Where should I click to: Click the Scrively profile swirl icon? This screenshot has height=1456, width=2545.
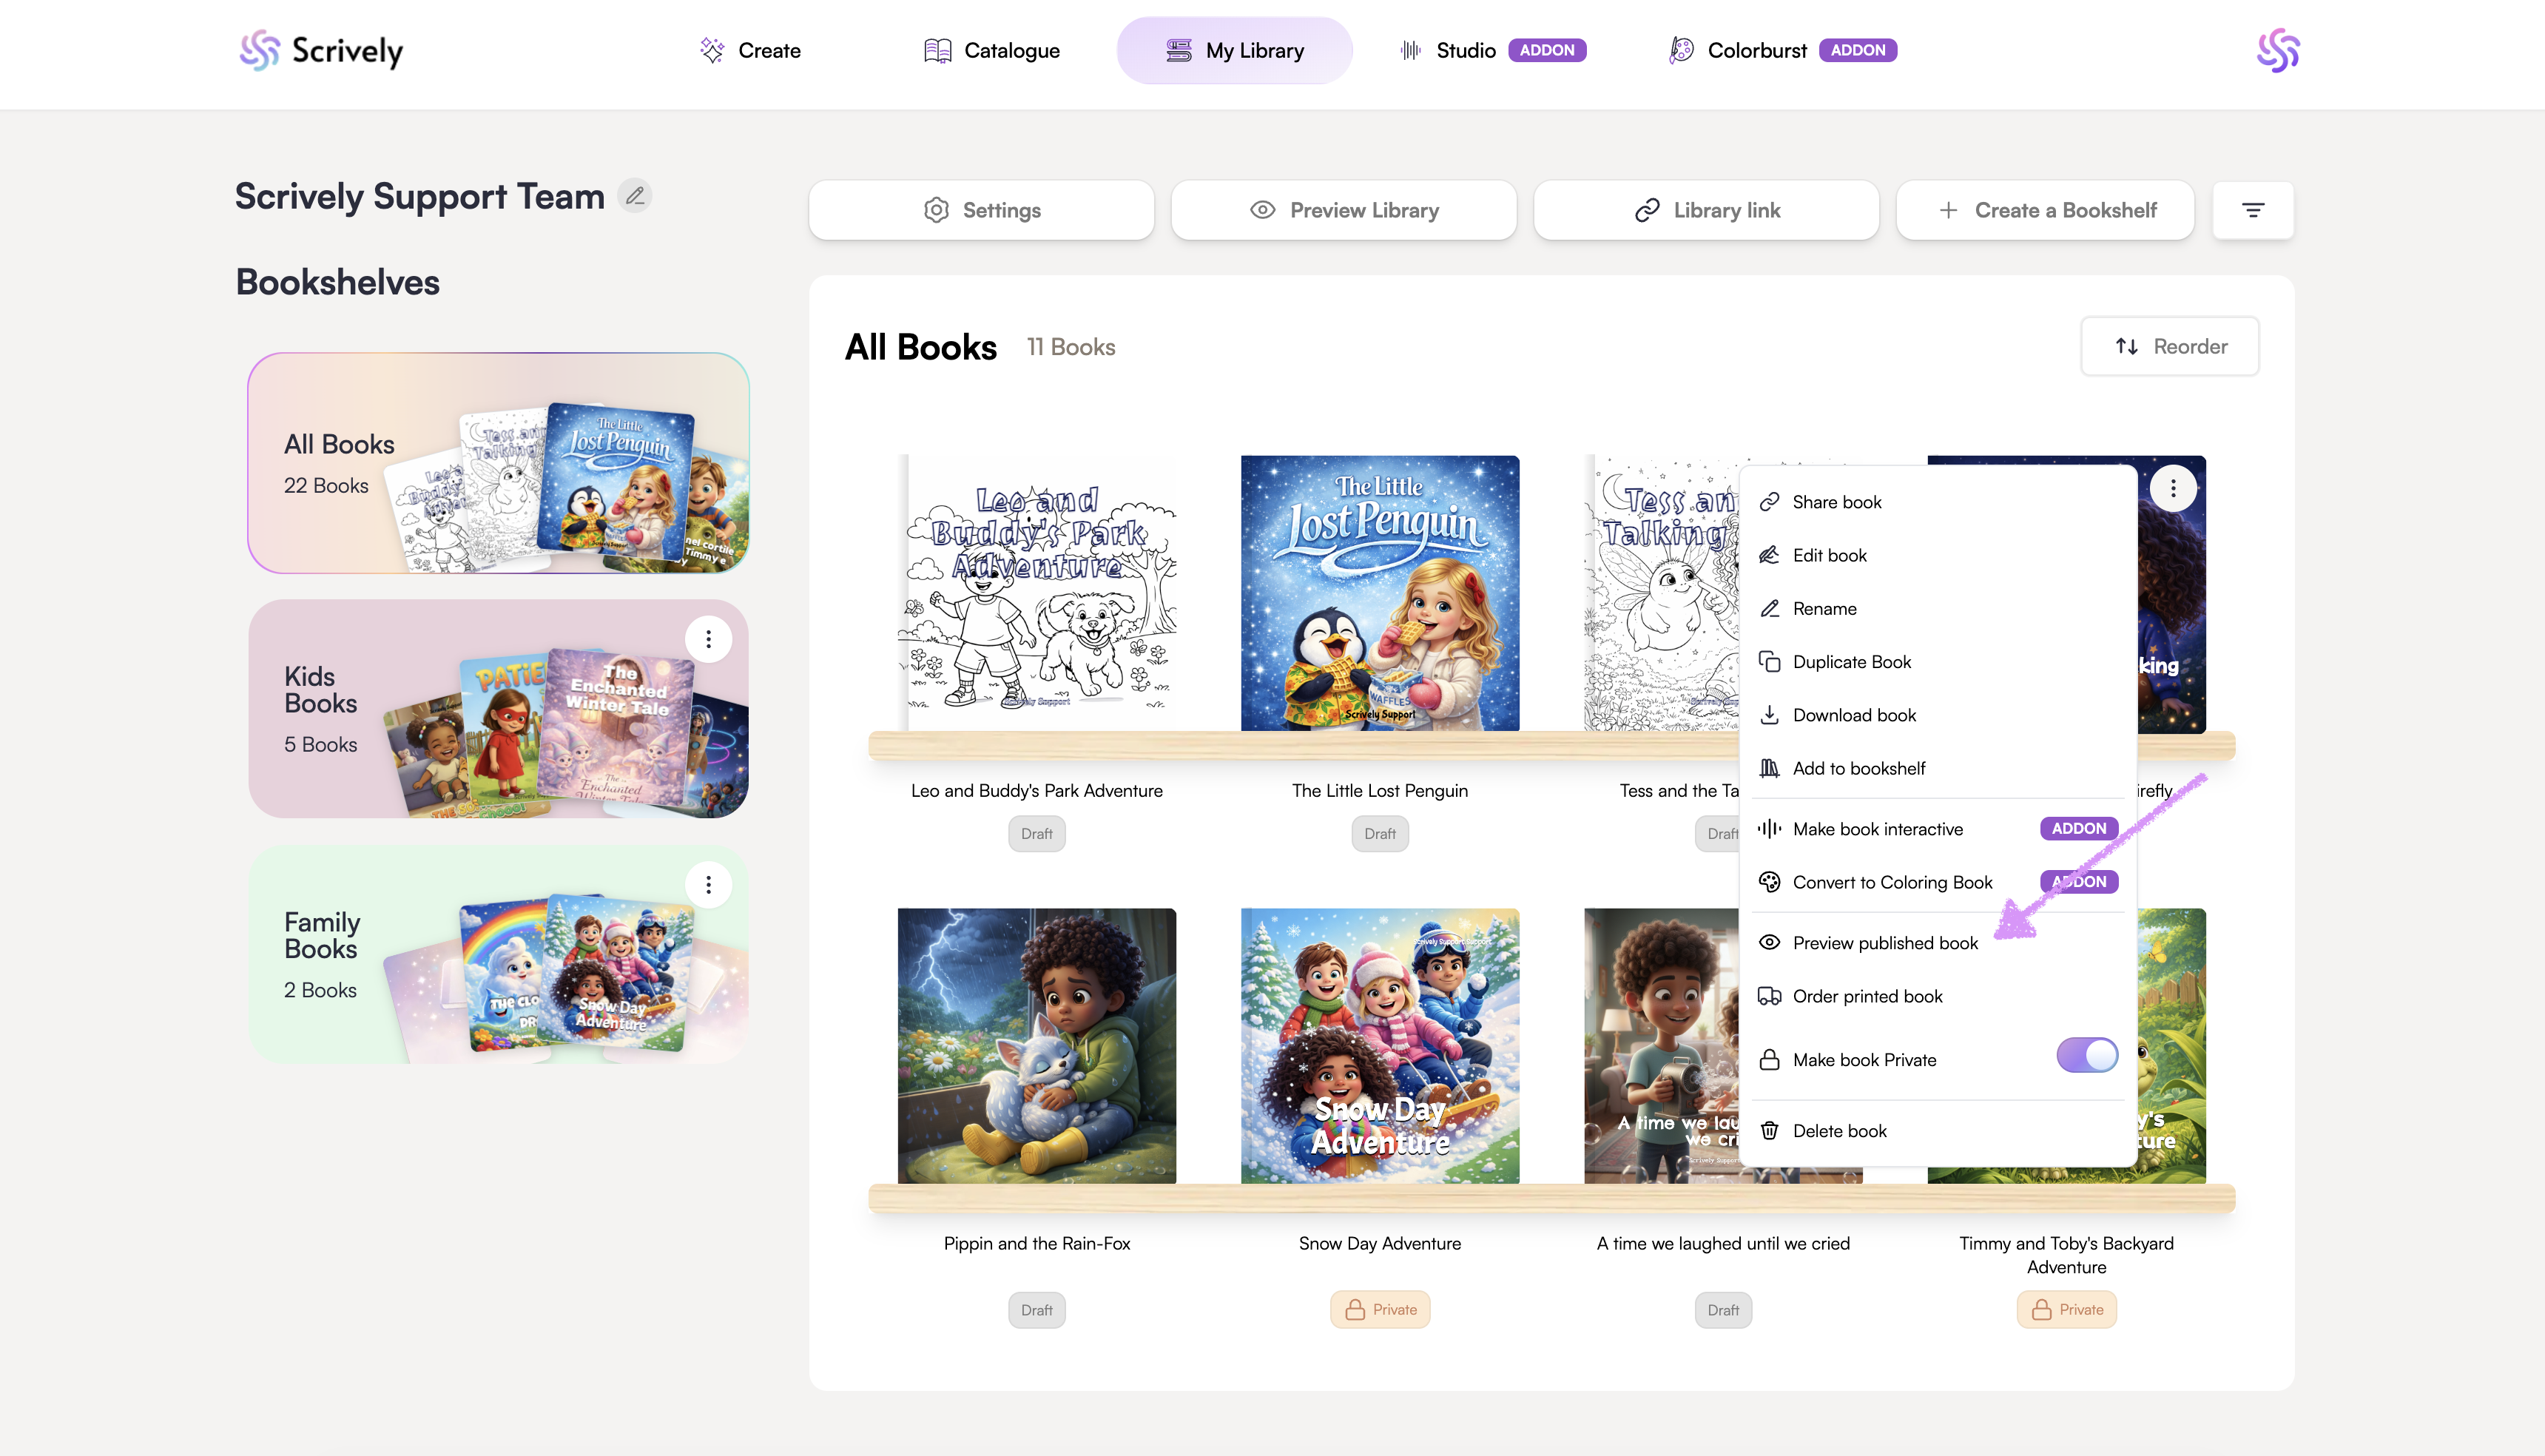(x=2277, y=50)
